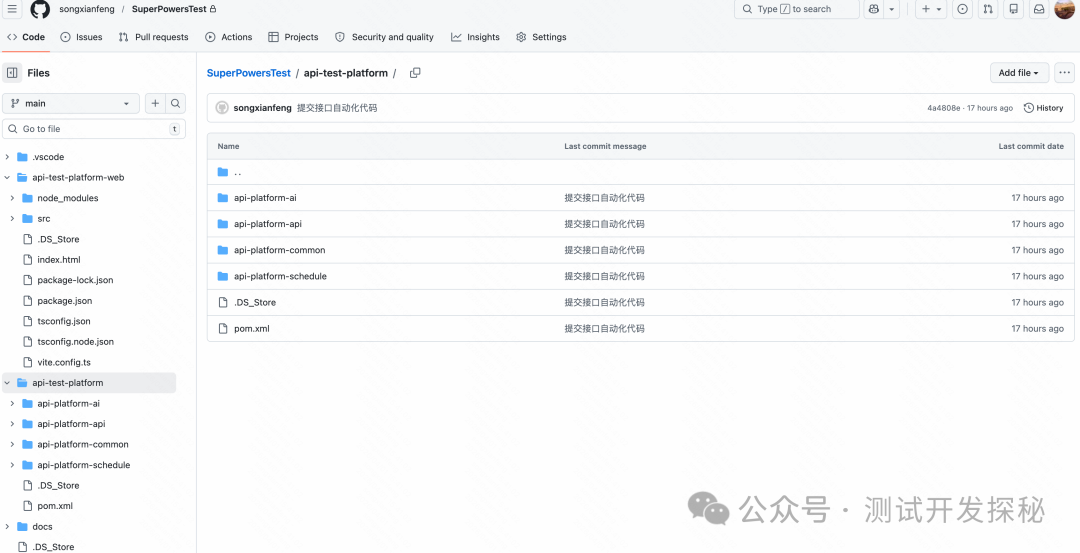This screenshot has width=1080, height=553.
Task: Open the Issues icon in top header
Action: tap(963, 9)
